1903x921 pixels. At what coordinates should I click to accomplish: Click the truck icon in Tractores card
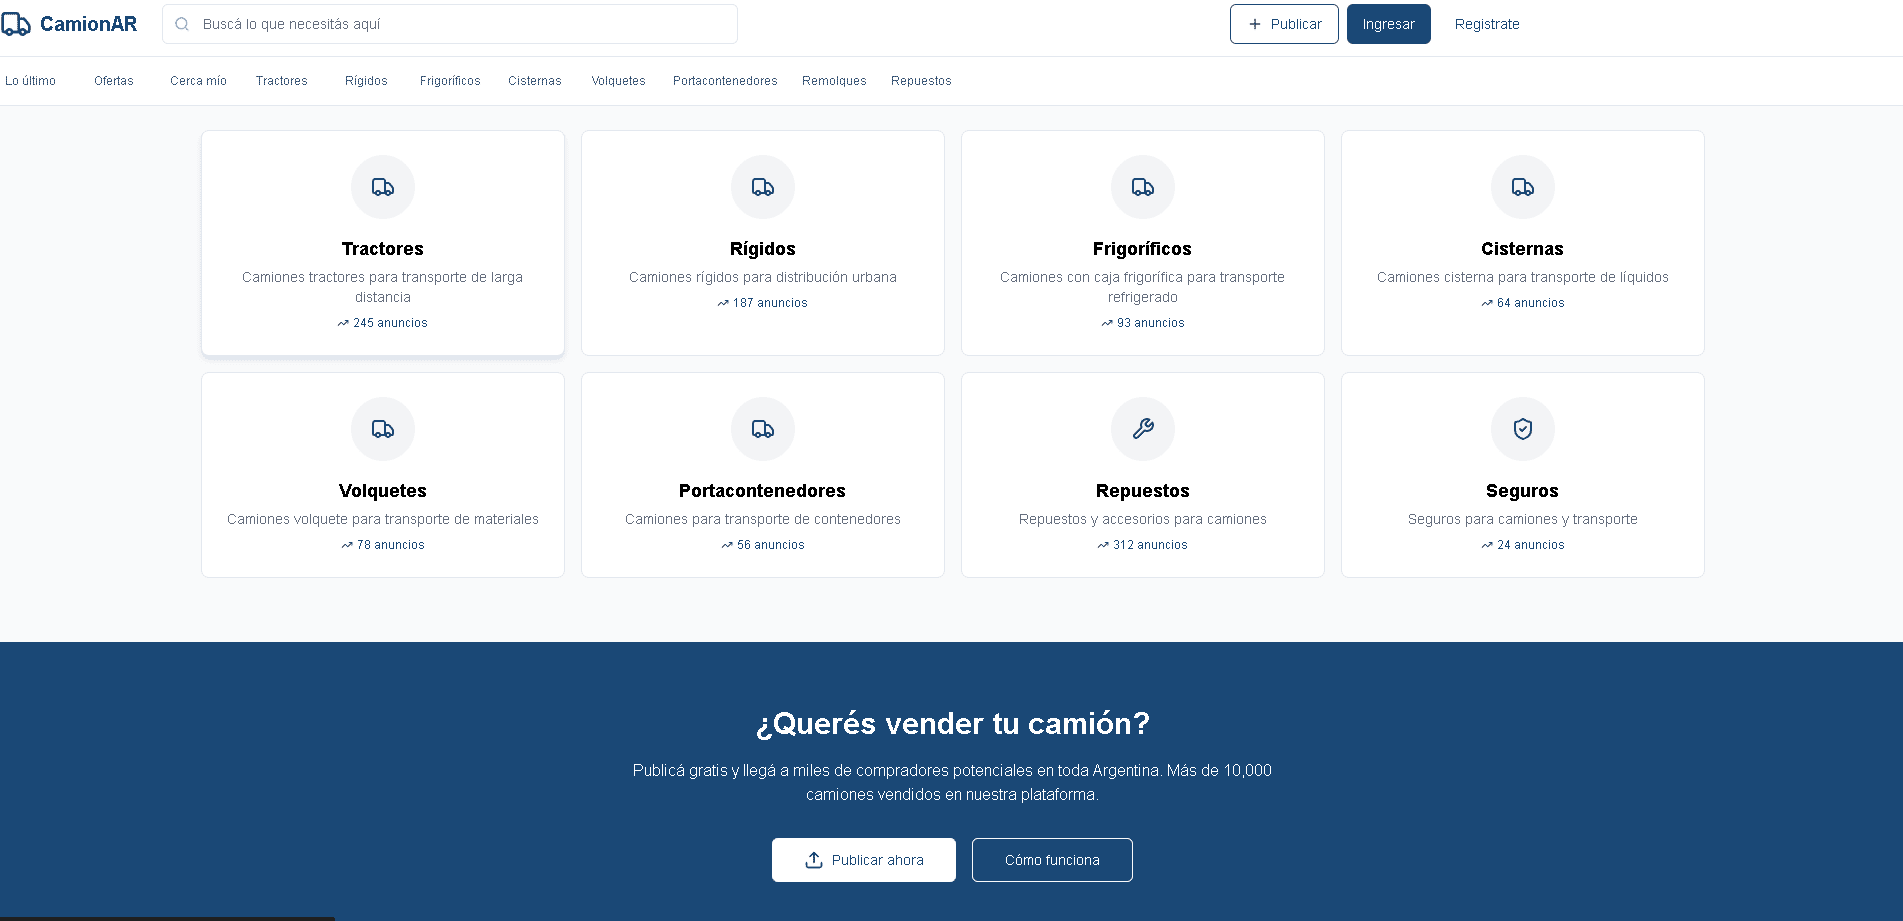pyautogui.click(x=383, y=187)
